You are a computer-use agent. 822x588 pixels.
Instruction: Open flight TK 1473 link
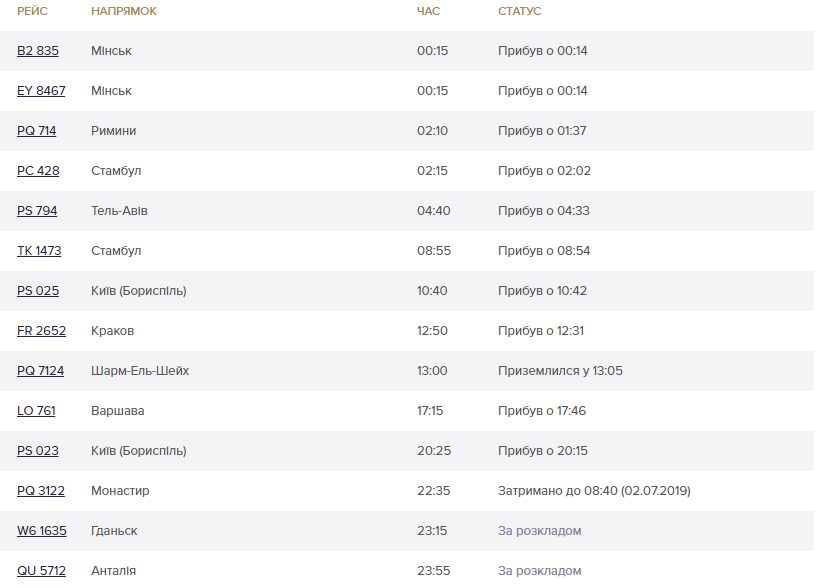pos(39,251)
